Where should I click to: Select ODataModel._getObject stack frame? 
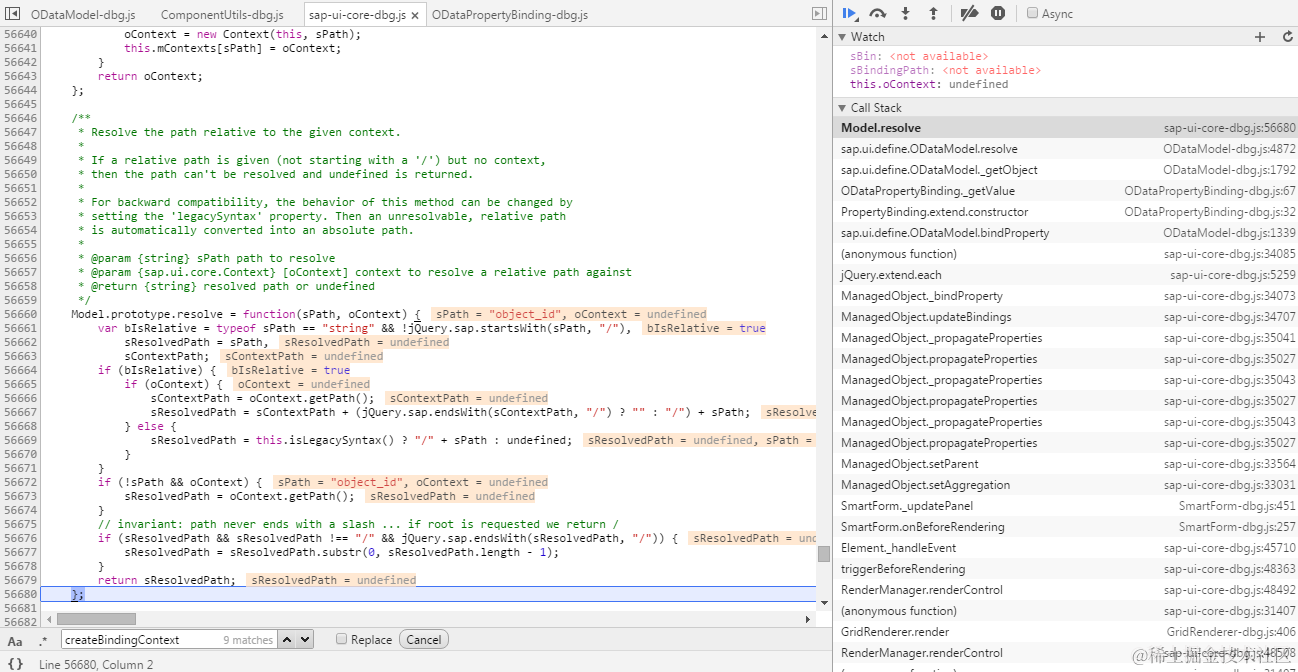coord(1065,170)
